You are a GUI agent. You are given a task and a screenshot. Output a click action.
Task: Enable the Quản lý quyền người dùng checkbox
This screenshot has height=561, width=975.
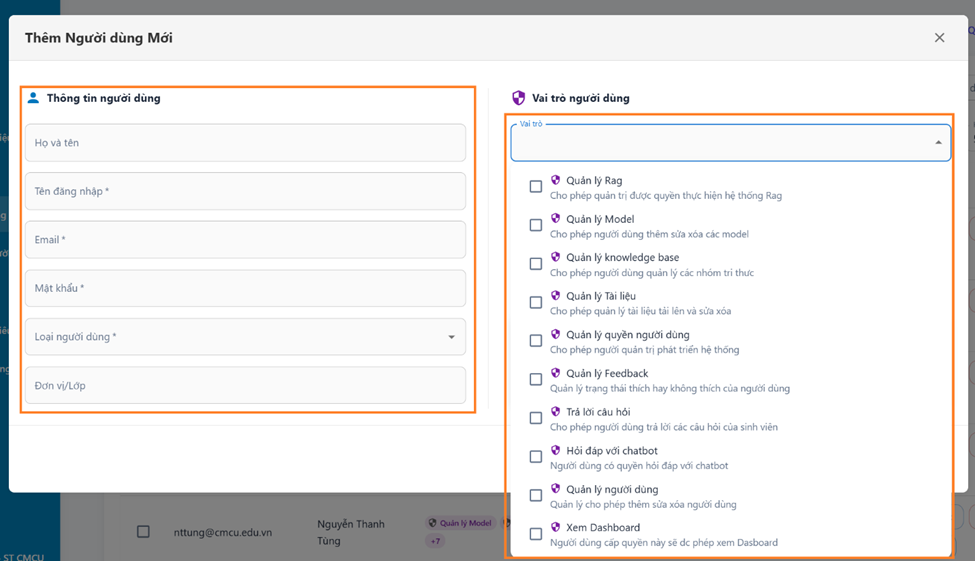536,341
